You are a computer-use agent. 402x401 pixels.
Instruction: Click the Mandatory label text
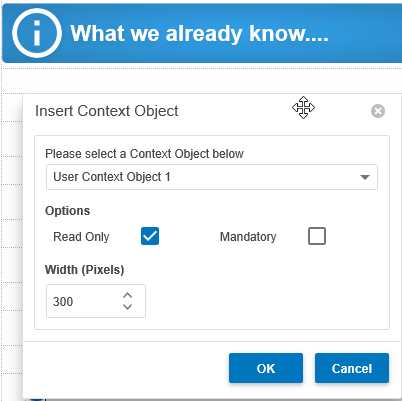(x=248, y=237)
